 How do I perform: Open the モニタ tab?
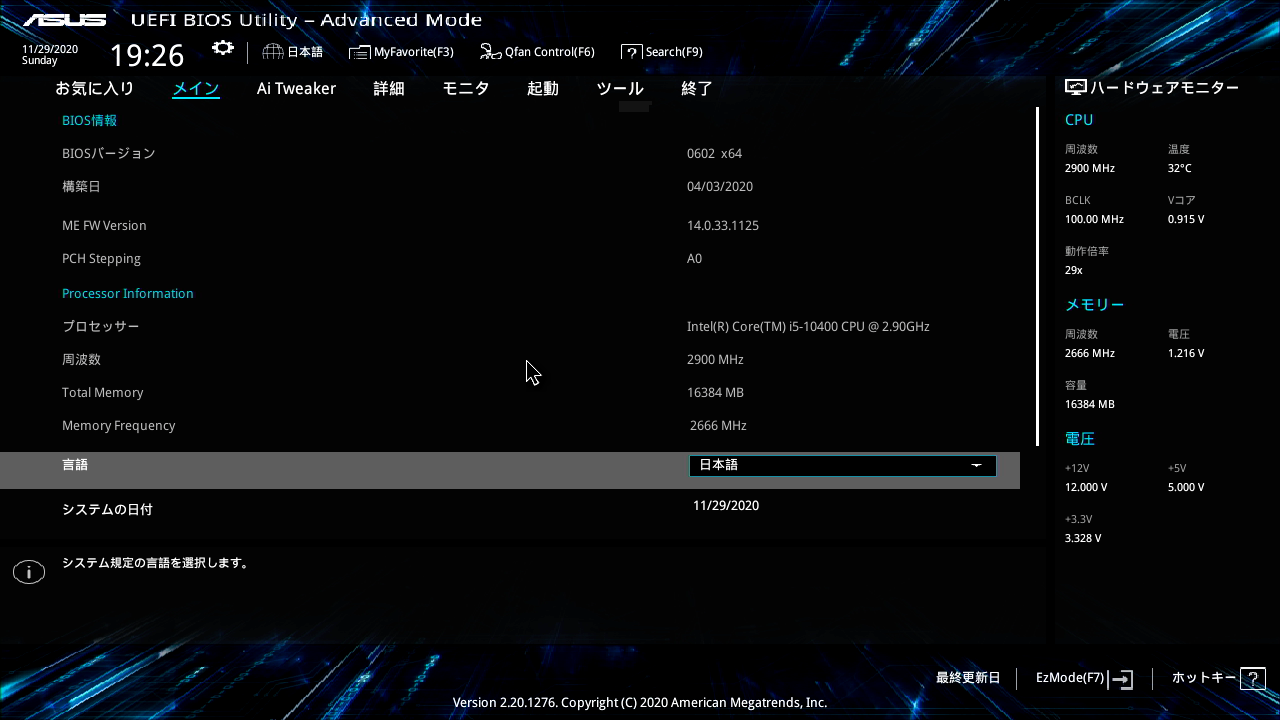(466, 88)
